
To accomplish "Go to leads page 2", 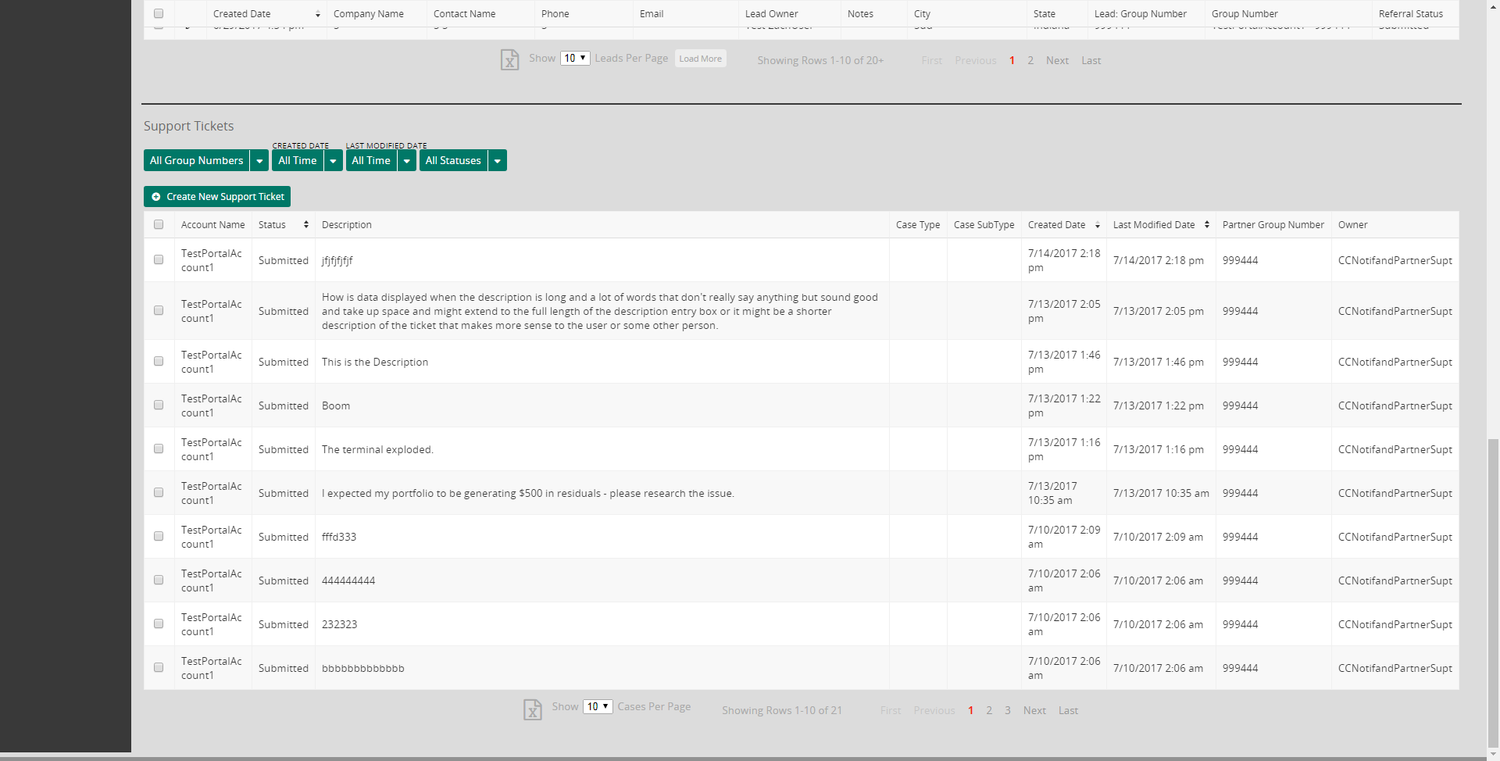I will pyautogui.click(x=1030, y=60).
